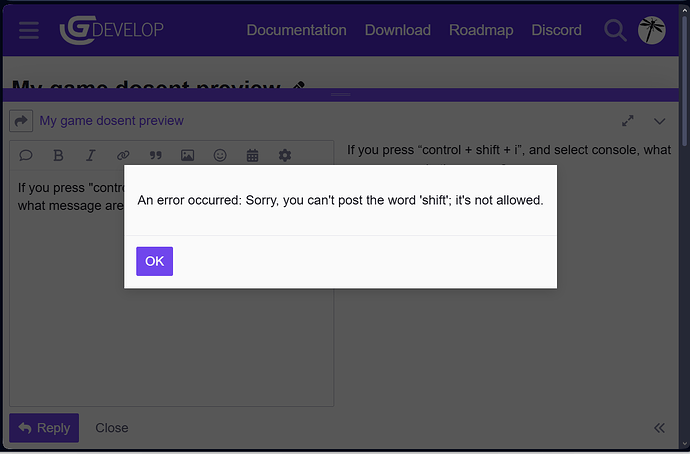Open the Documentation page

coord(296,30)
